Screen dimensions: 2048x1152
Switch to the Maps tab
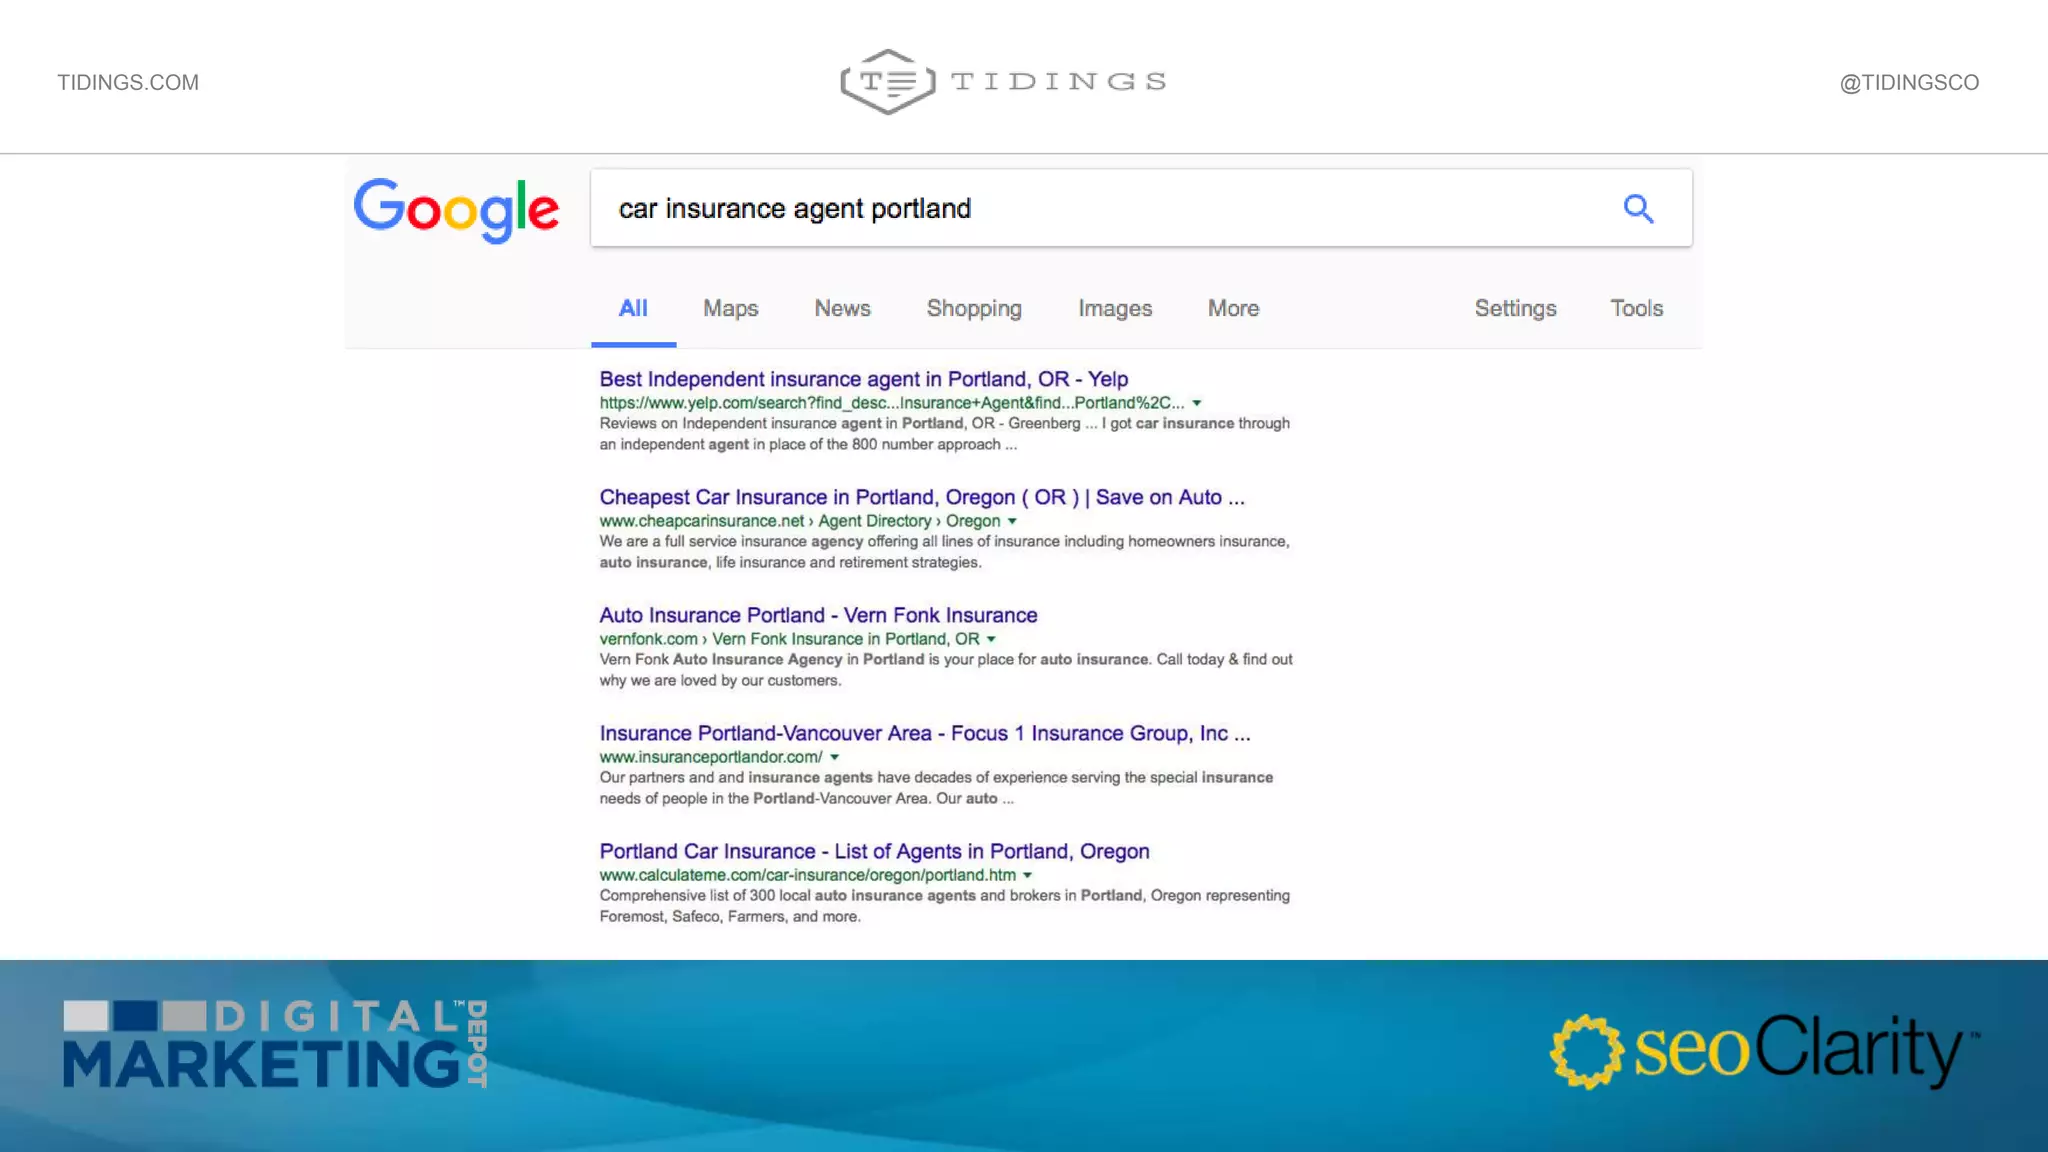coord(730,308)
